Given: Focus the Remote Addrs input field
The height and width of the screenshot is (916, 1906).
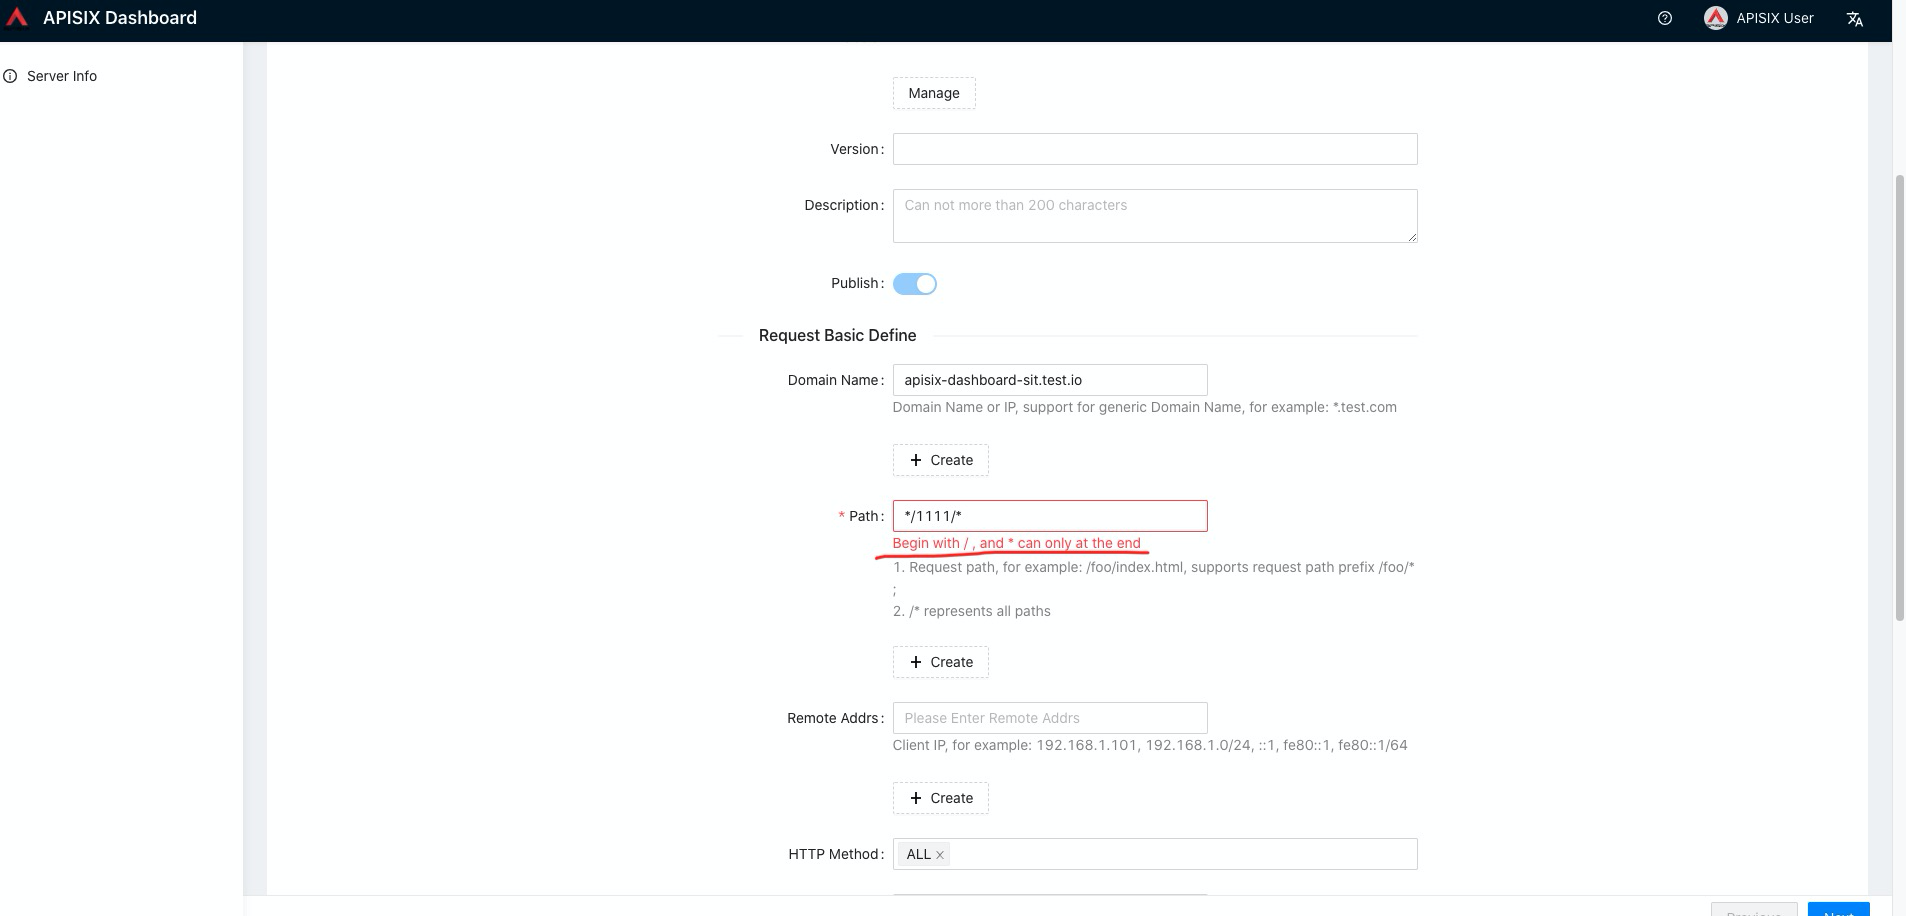Looking at the screenshot, I should [1049, 717].
